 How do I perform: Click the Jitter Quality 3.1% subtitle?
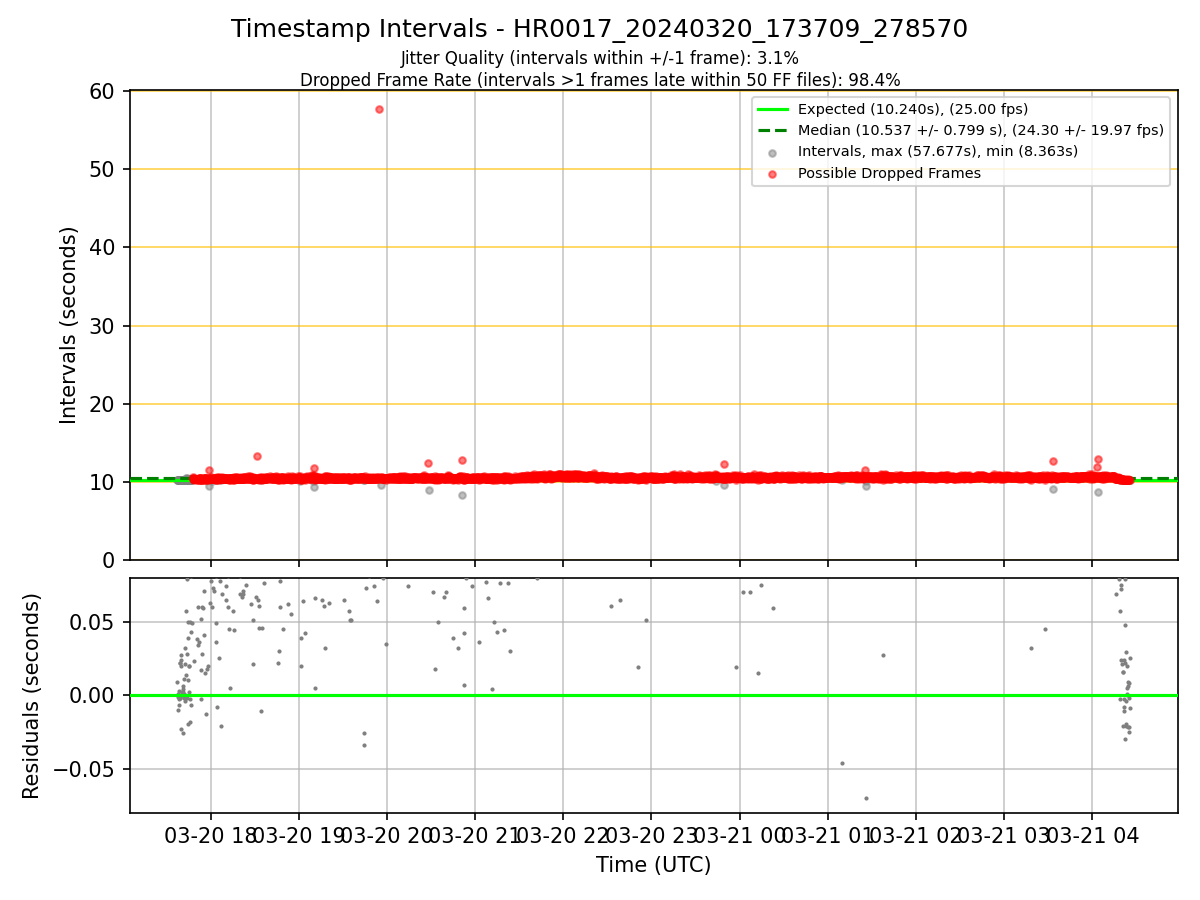599,58
